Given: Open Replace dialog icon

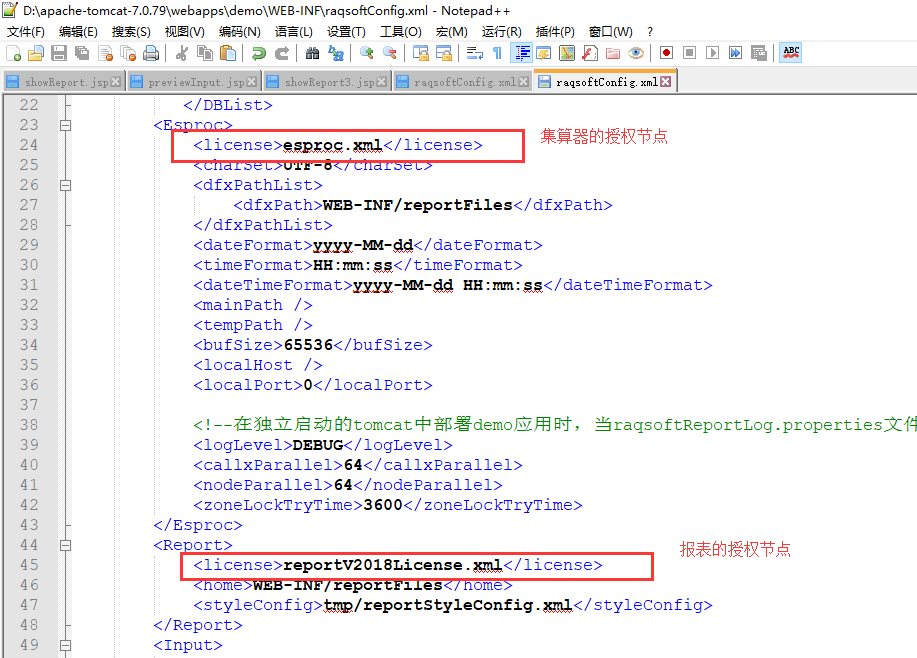Looking at the screenshot, I should [336, 53].
